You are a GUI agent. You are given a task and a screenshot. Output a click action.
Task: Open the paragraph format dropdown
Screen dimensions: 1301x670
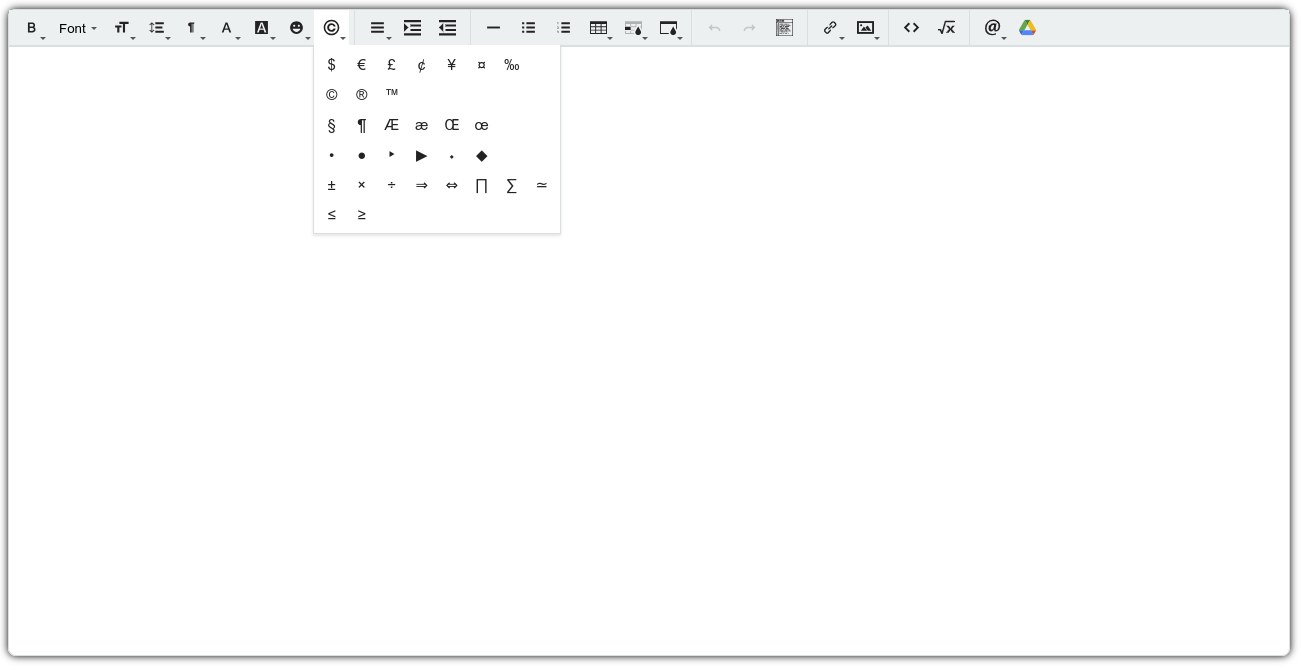192,28
